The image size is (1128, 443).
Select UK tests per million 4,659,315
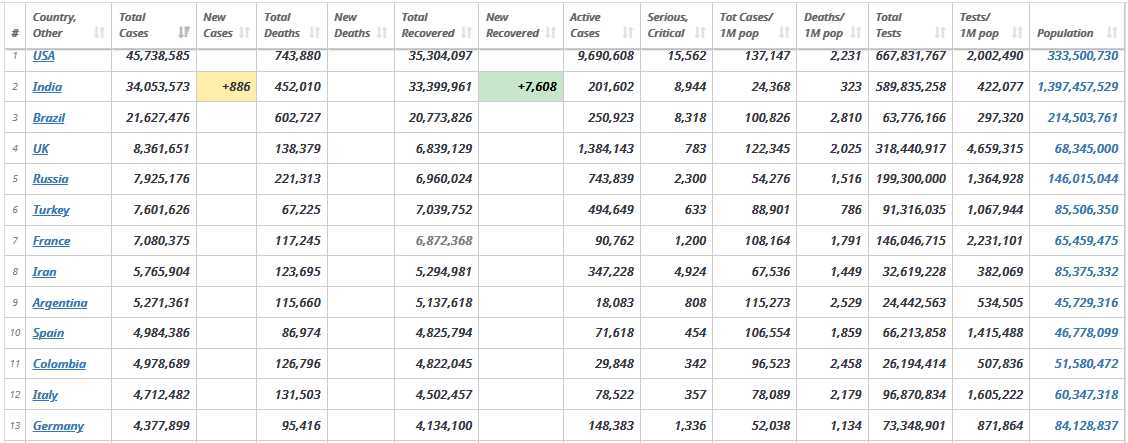(993, 149)
